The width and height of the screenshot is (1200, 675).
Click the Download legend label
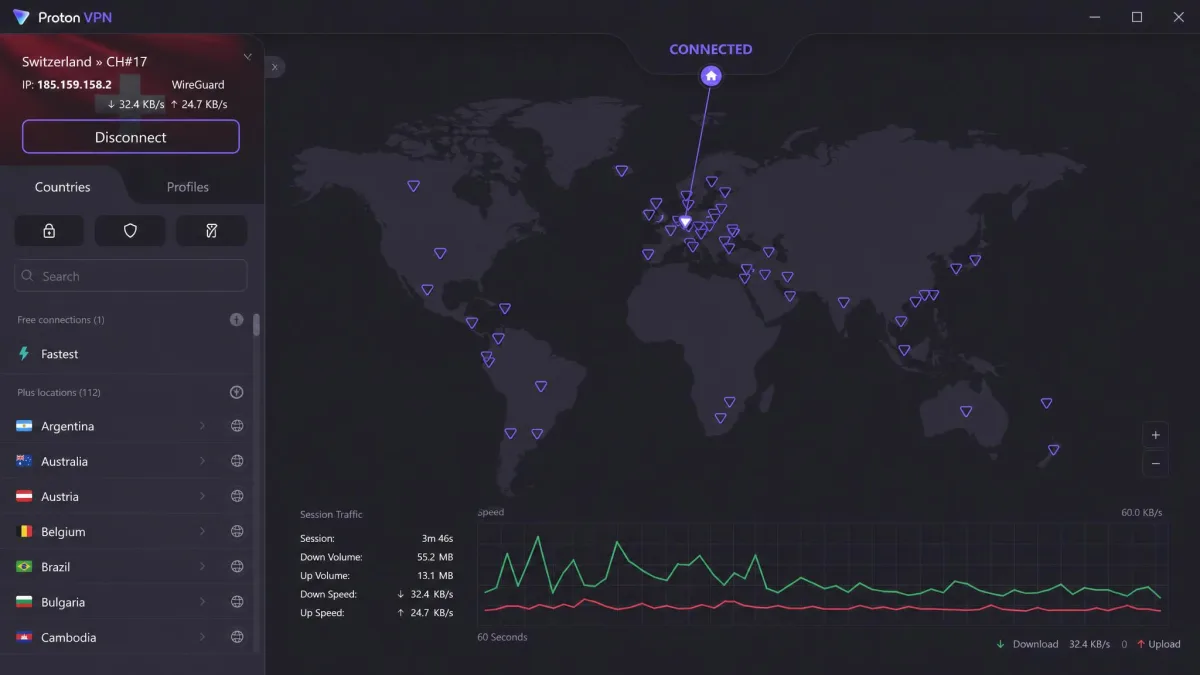pyautogui.click(x=1035, y=644)
